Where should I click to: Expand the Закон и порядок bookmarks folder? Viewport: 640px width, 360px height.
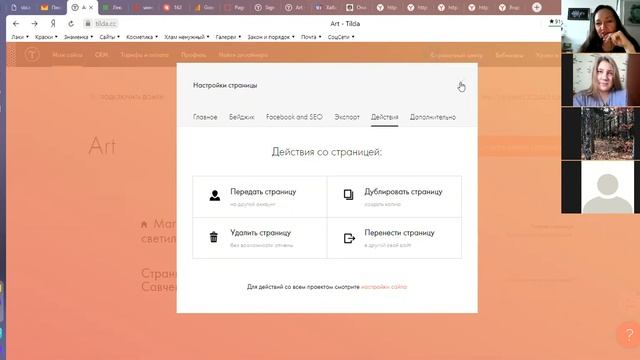click(271, 37)
